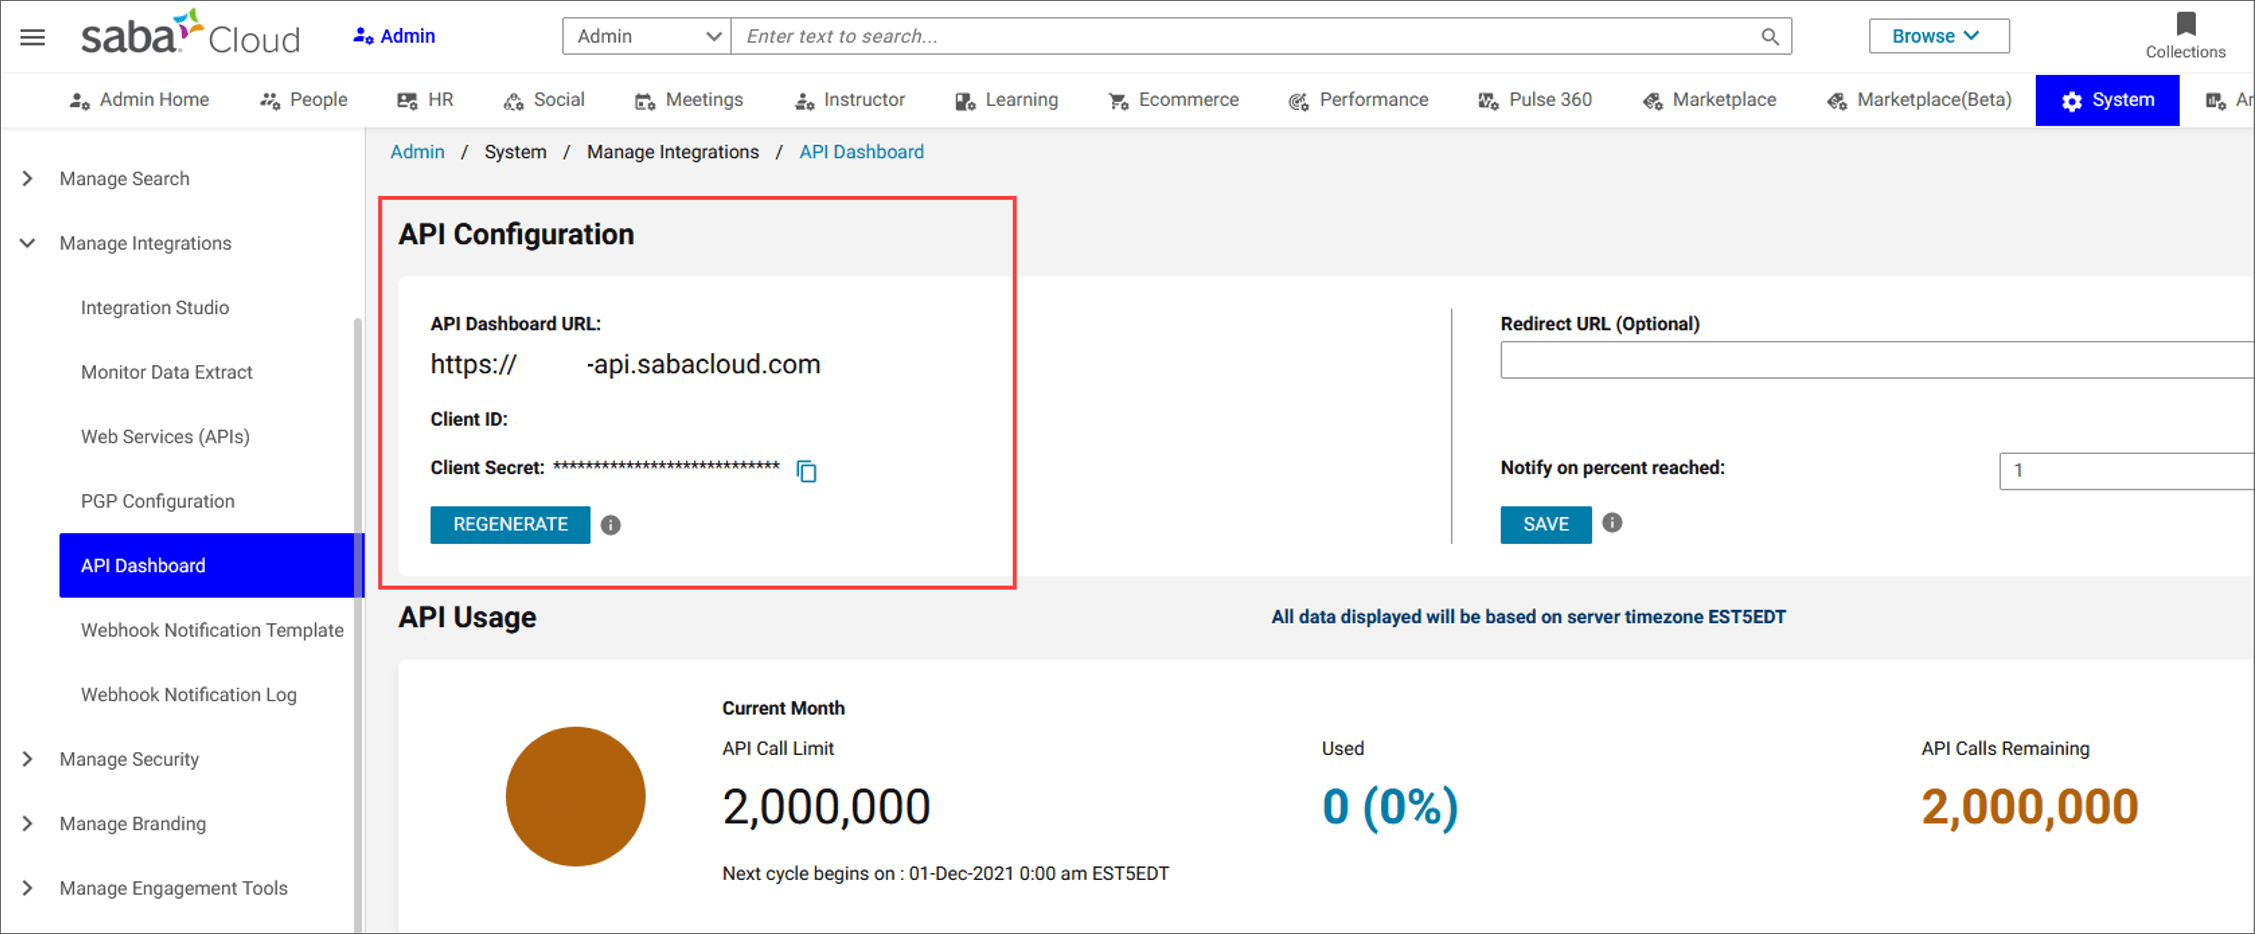The image size is (2255, 934).
Task: Click the Marketplace(Beta) tab icon
Action: pos(1836,101)
